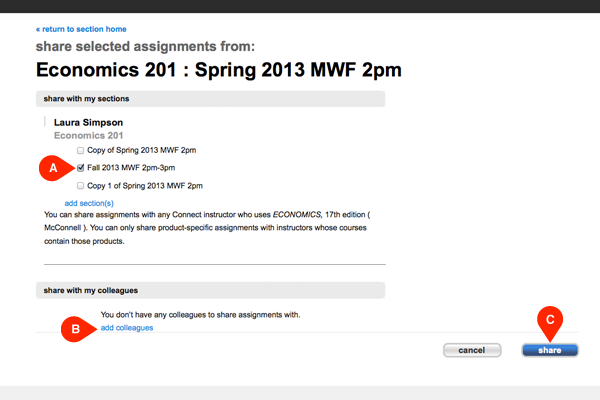
Task: Uncheck the 'Fall 2013 MWF 2pm-3pm' checkbox
Action: pos(81,168)
